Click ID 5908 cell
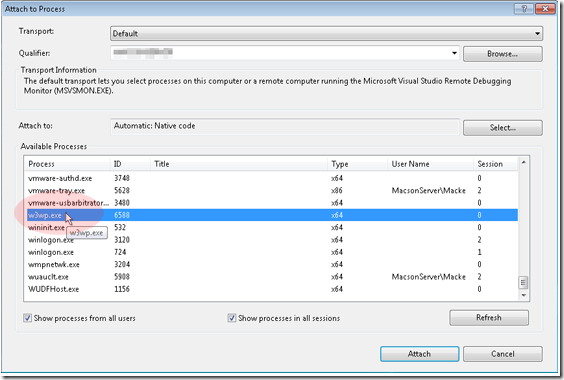 point(122,277)
